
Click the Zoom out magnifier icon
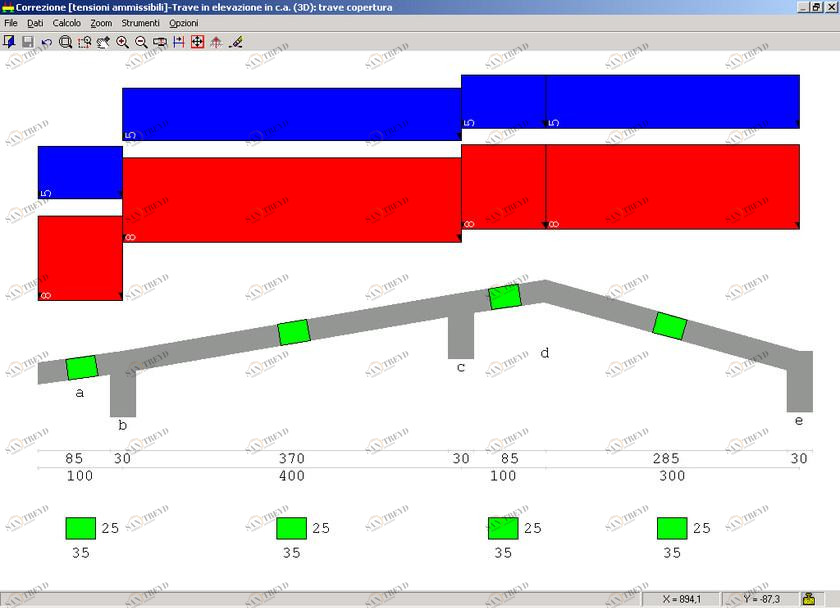point(141,42)
